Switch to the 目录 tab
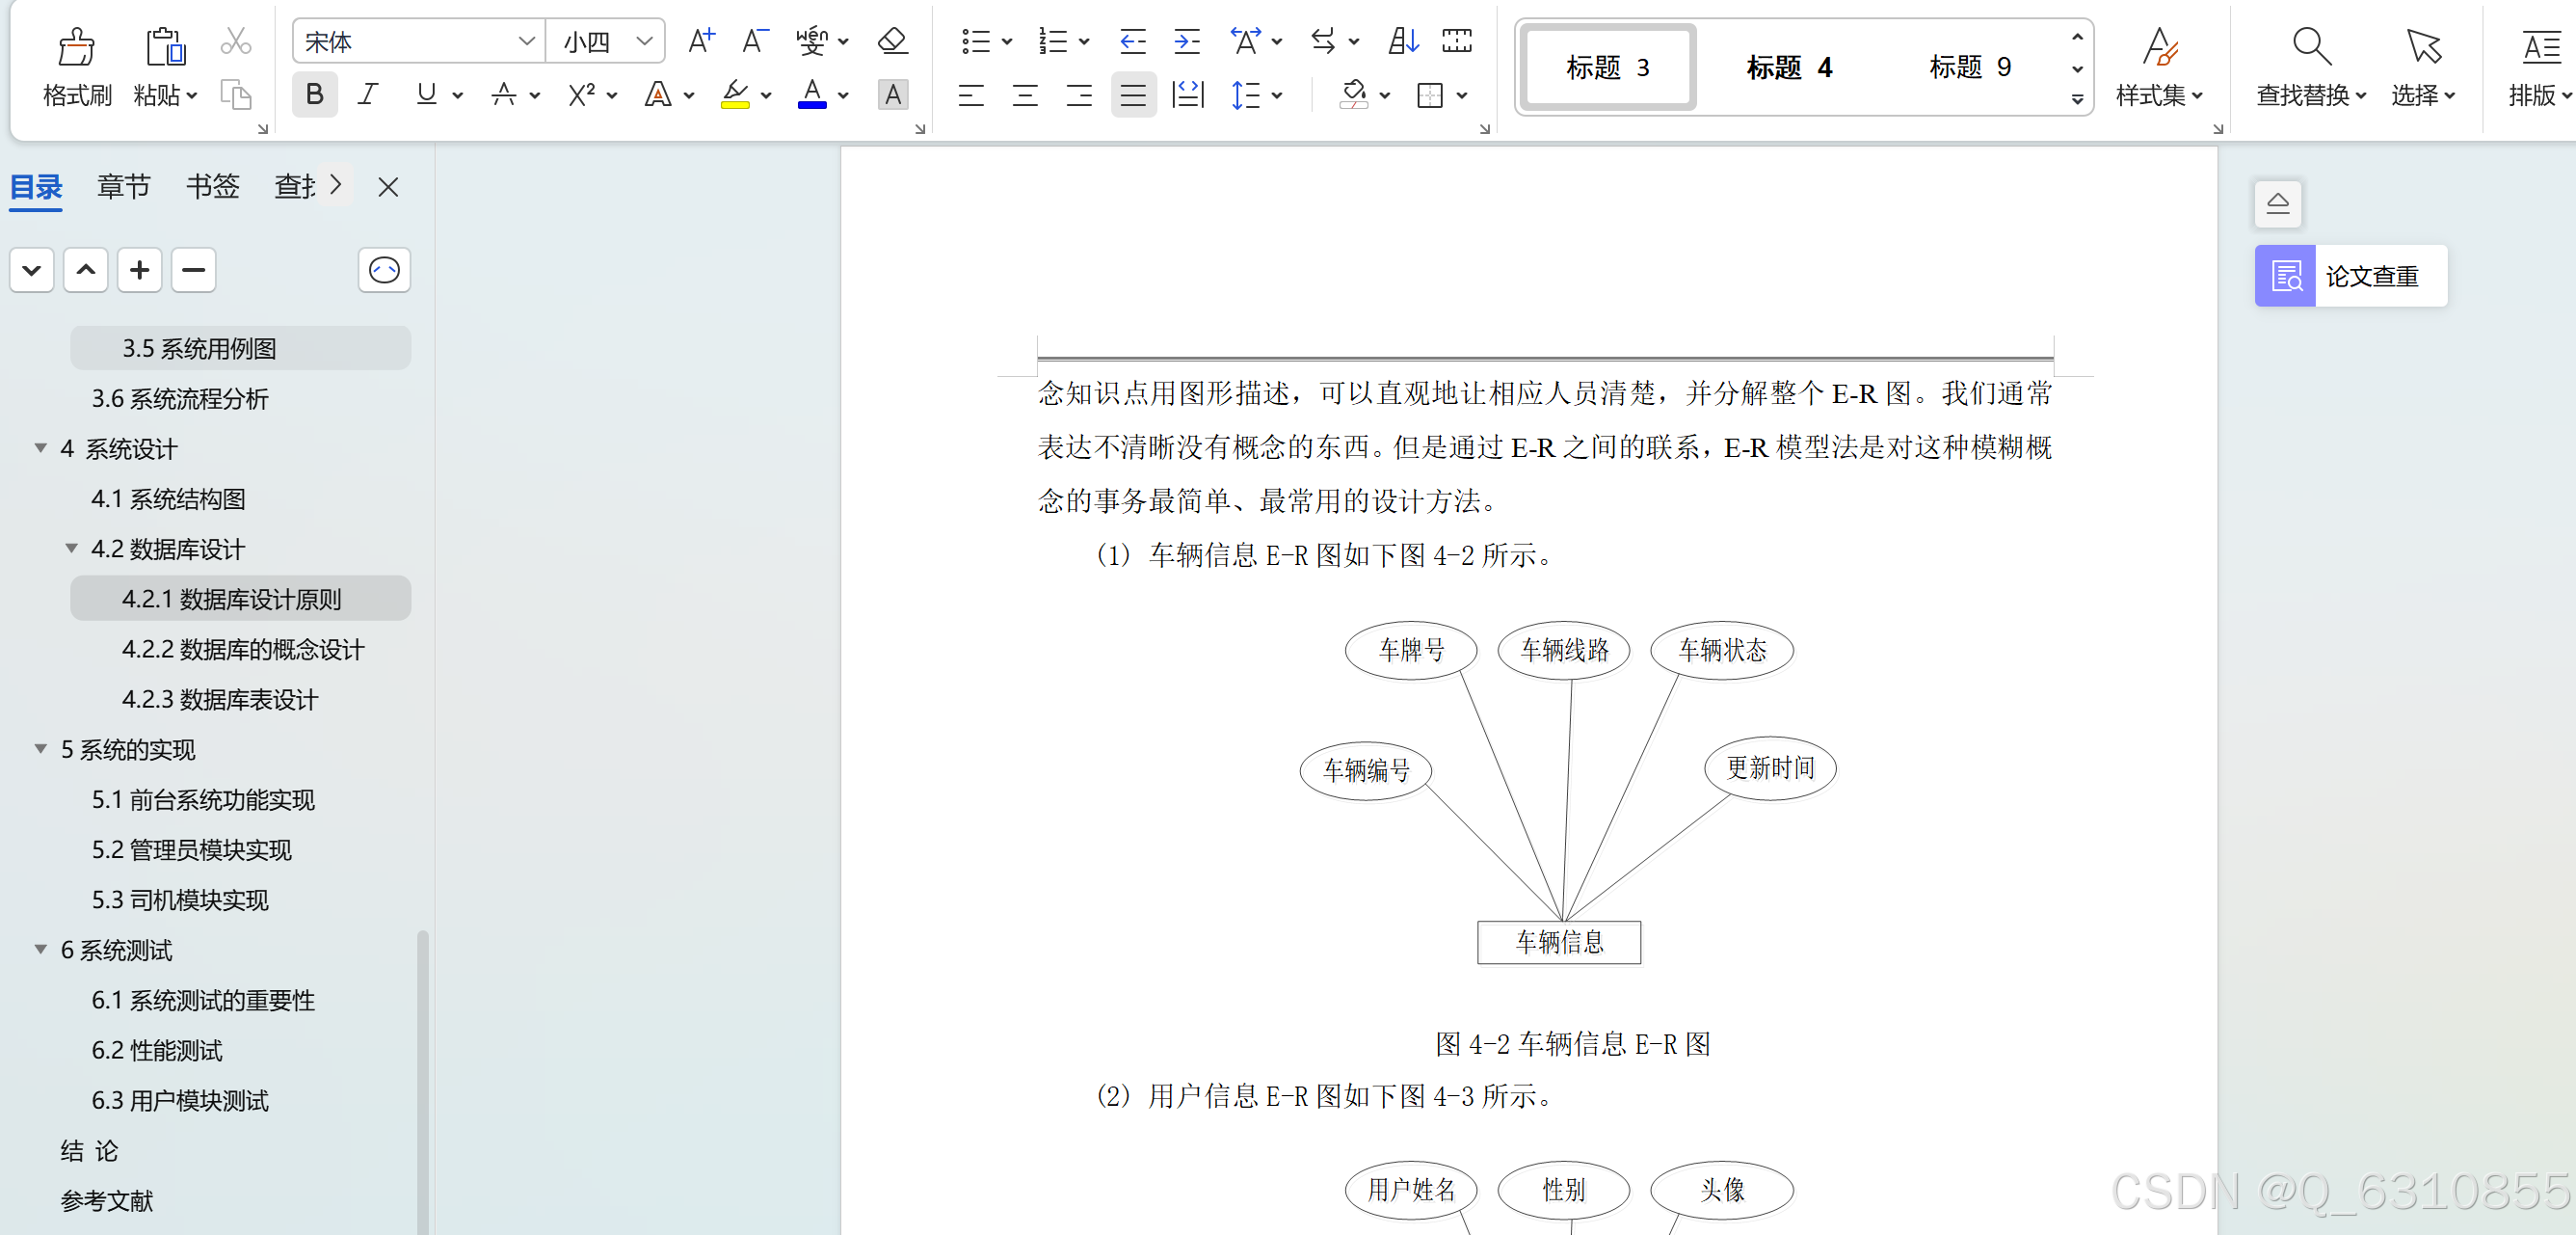 click(36, 187)
